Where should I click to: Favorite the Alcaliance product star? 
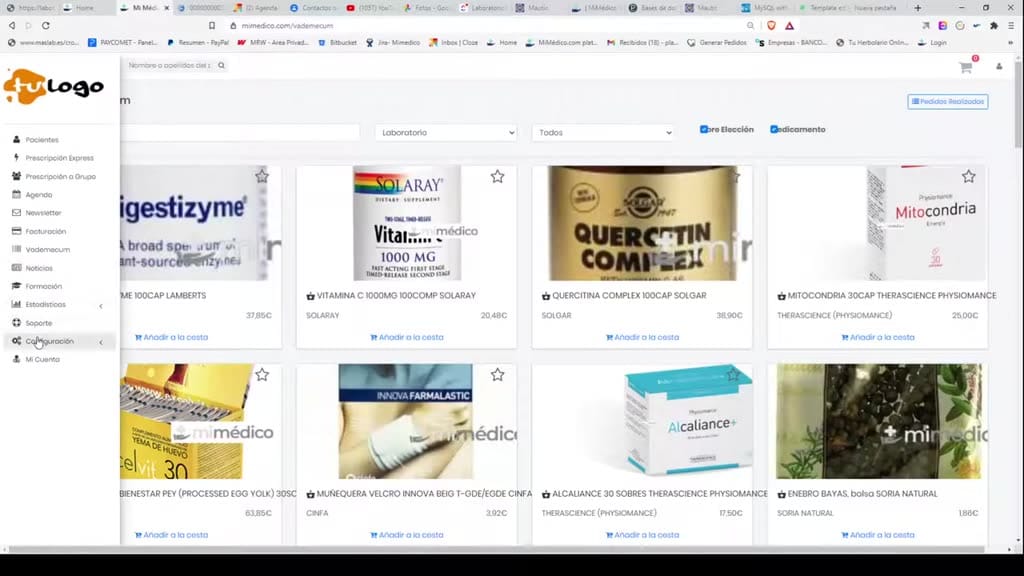tap(733, 375)
